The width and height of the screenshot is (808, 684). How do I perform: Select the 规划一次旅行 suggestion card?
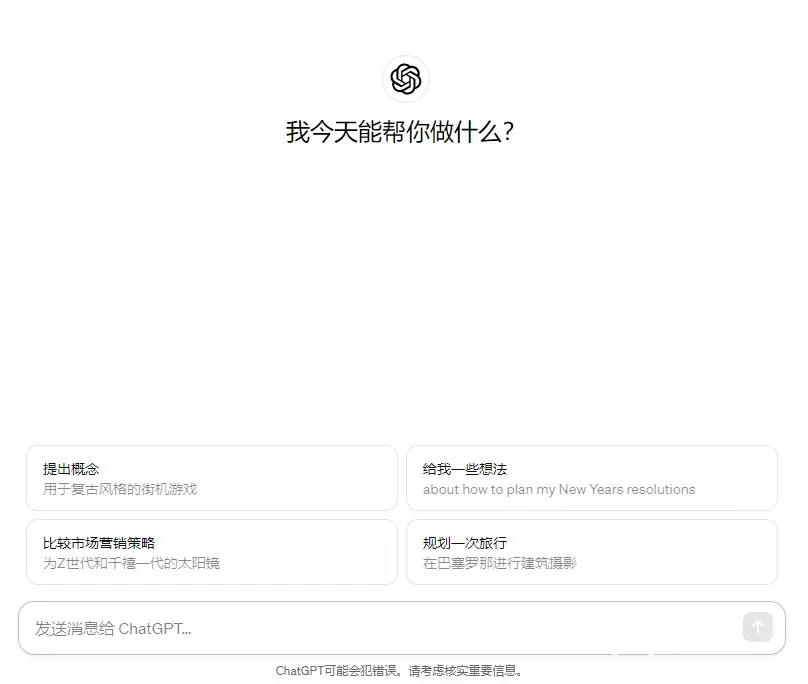coord(592,552)
